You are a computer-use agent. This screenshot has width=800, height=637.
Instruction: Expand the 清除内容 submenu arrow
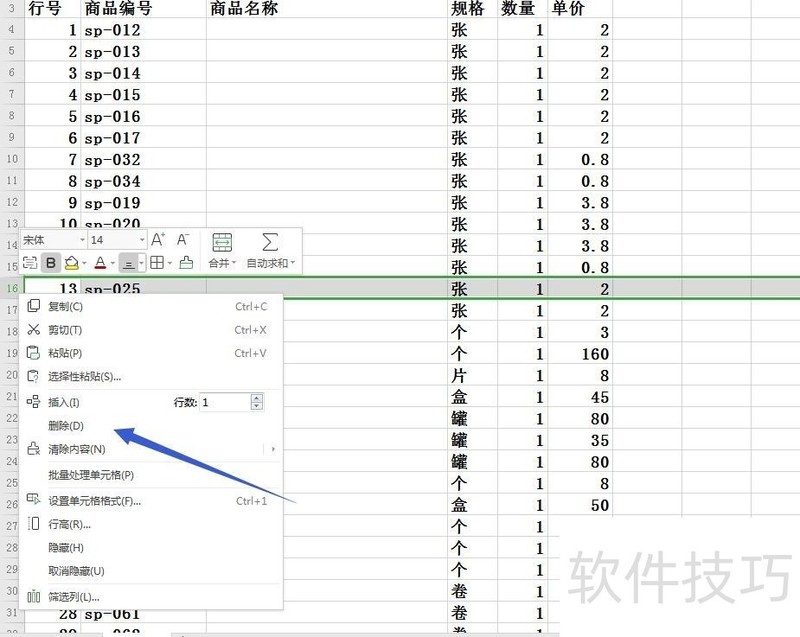coord(273,449)
